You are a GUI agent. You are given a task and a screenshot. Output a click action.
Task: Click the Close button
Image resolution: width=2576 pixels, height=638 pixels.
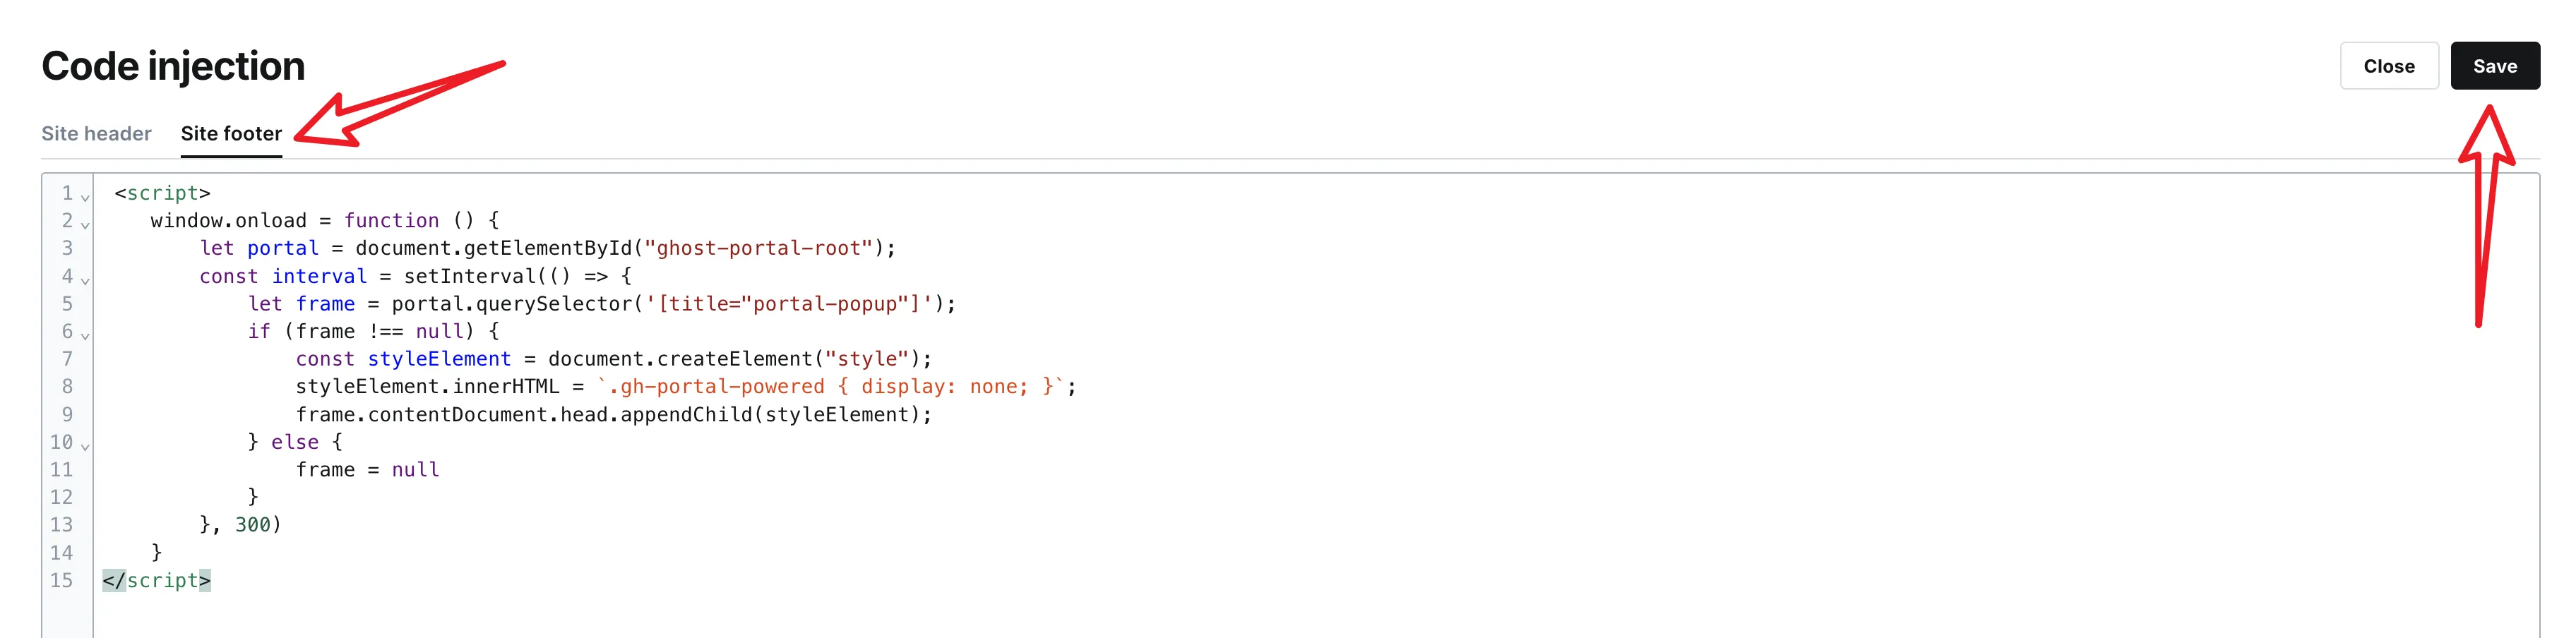pos(2389,65)
